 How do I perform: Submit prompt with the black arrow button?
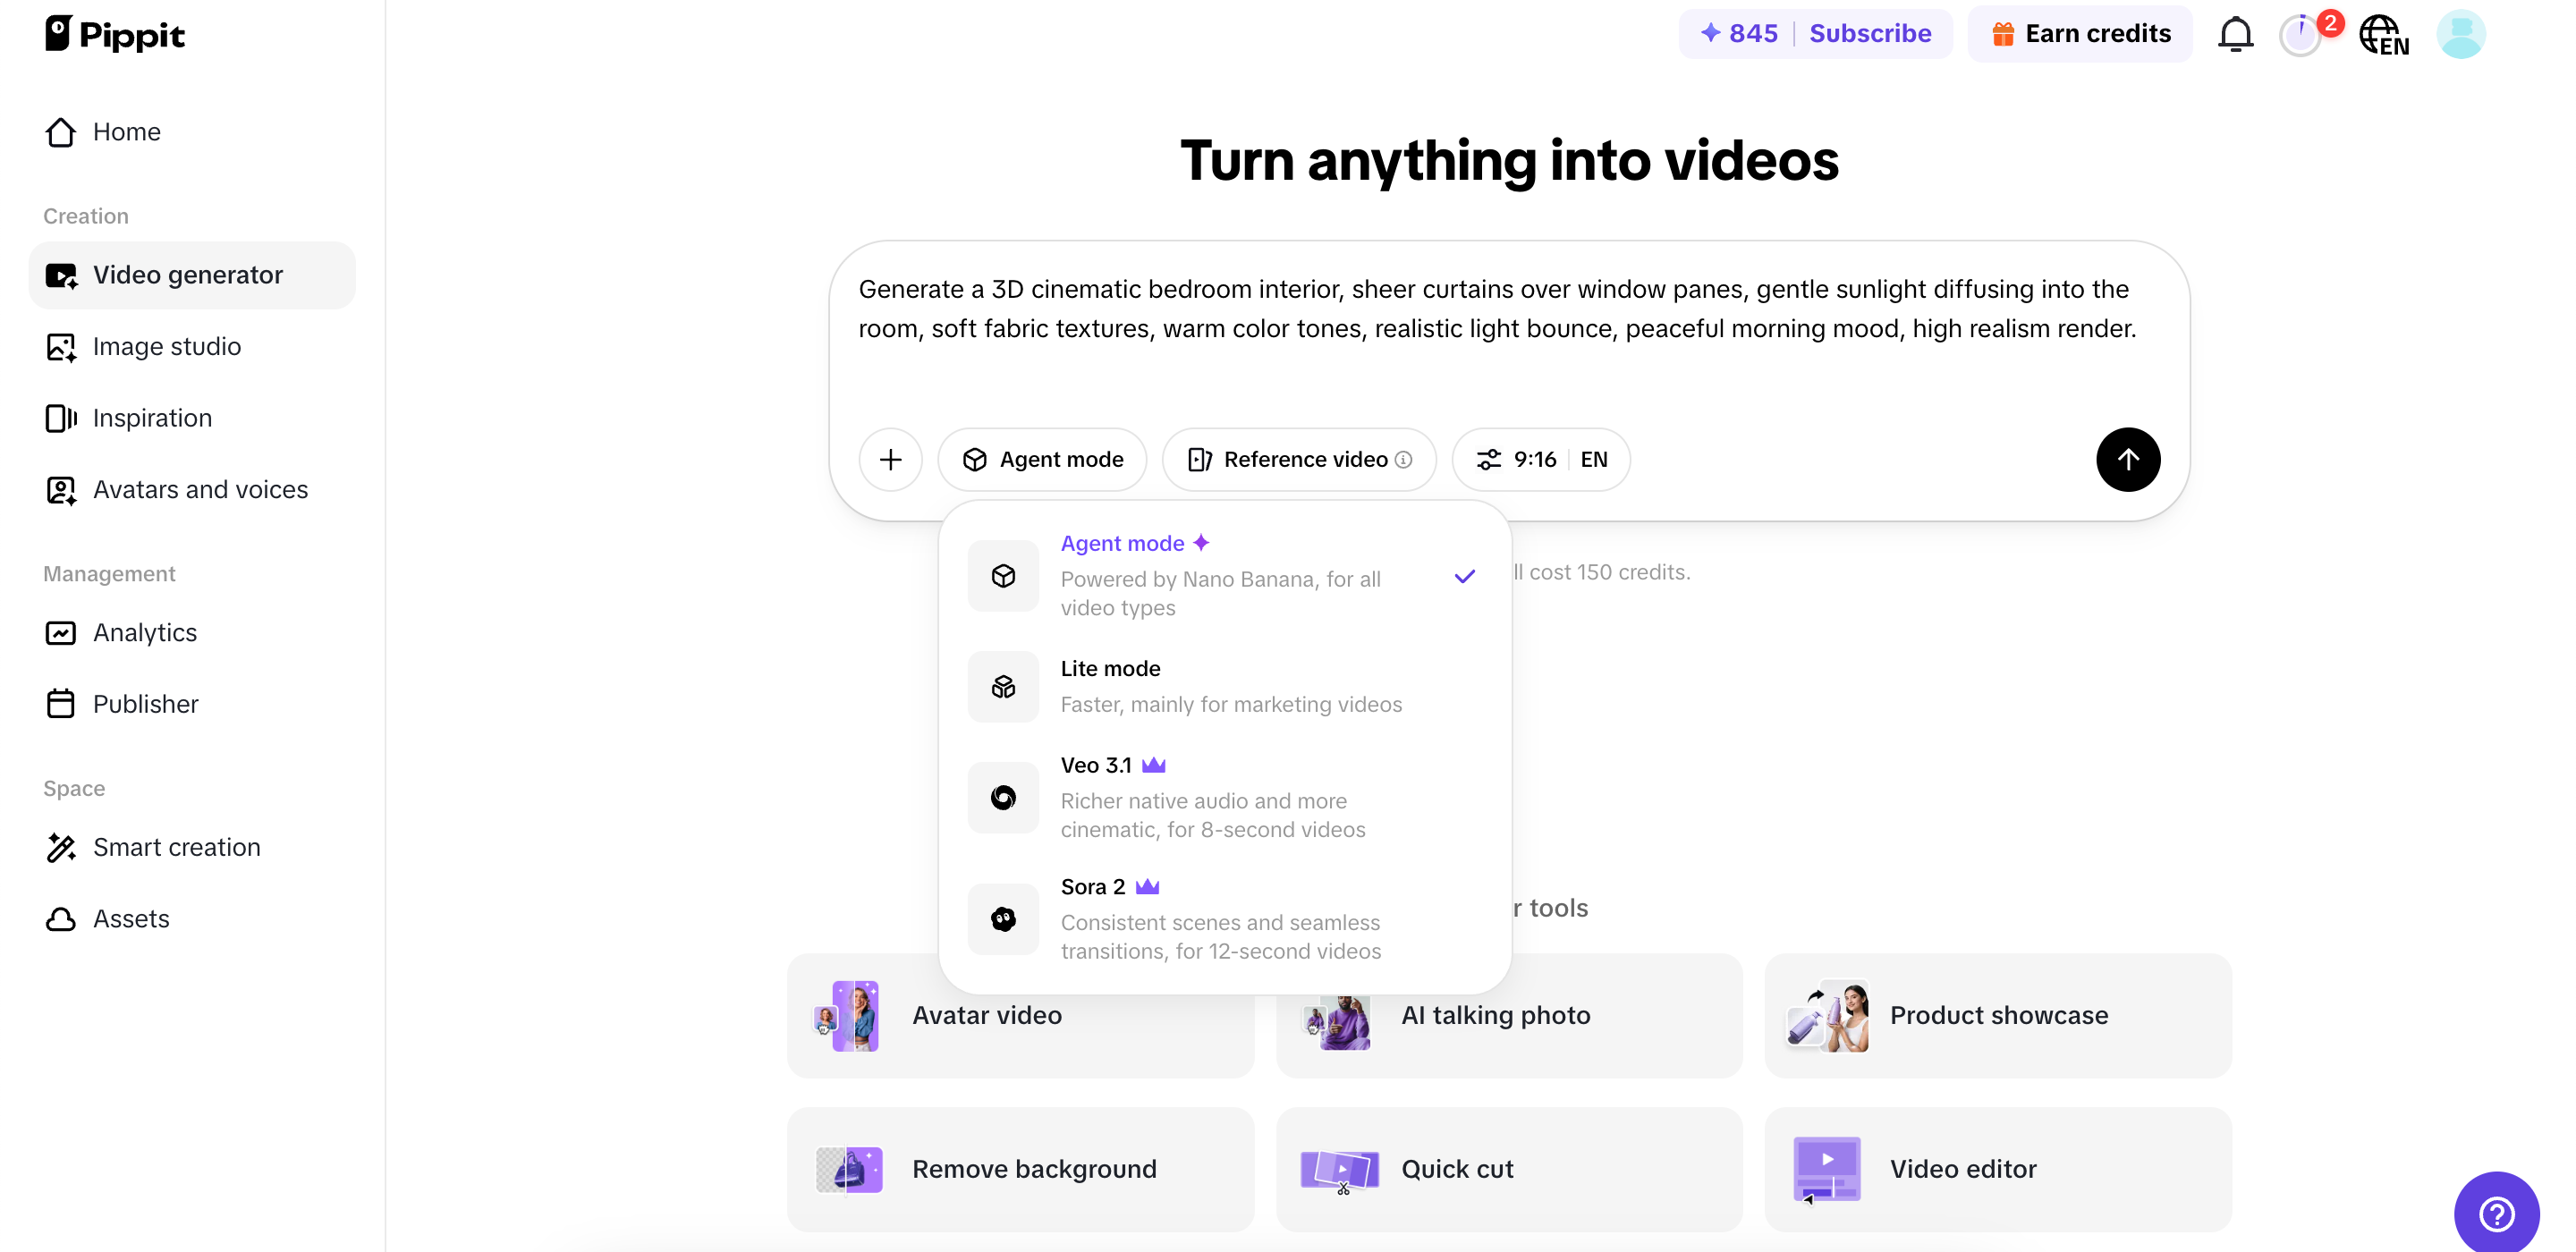2127,459
